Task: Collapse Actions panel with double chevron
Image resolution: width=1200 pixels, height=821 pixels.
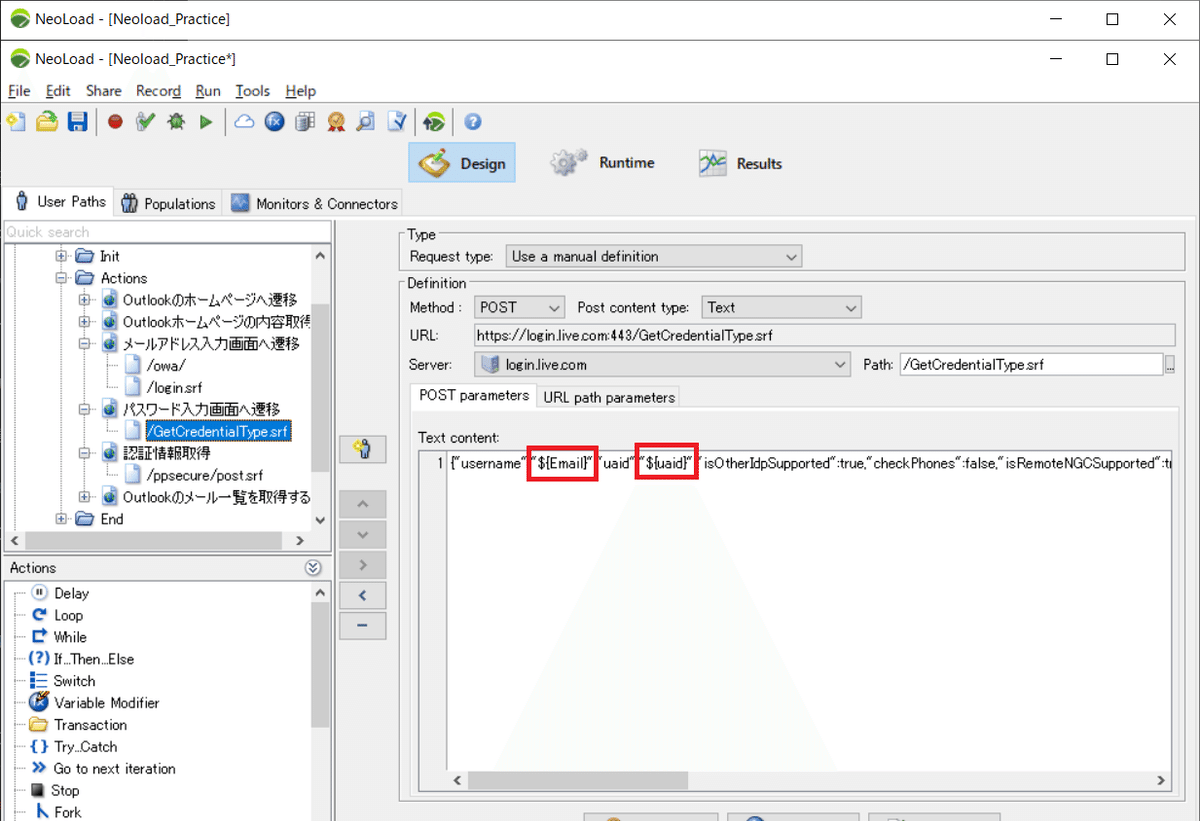Action: (313, 568)
